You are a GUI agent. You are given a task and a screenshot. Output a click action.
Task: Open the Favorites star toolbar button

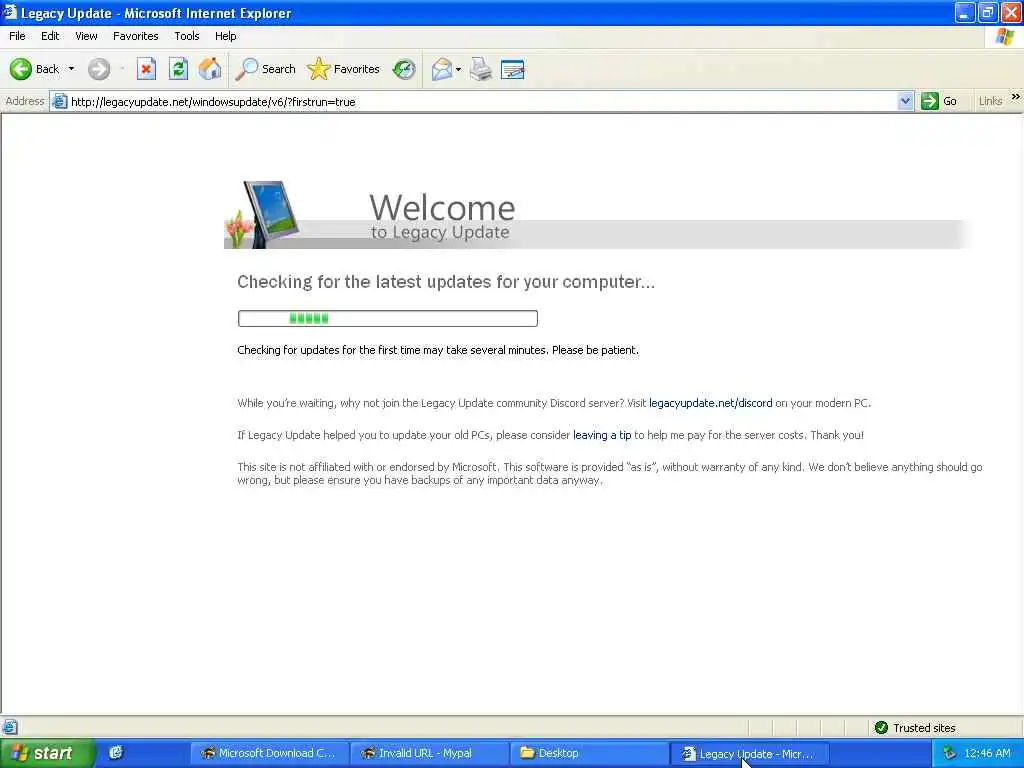[344, 69]
